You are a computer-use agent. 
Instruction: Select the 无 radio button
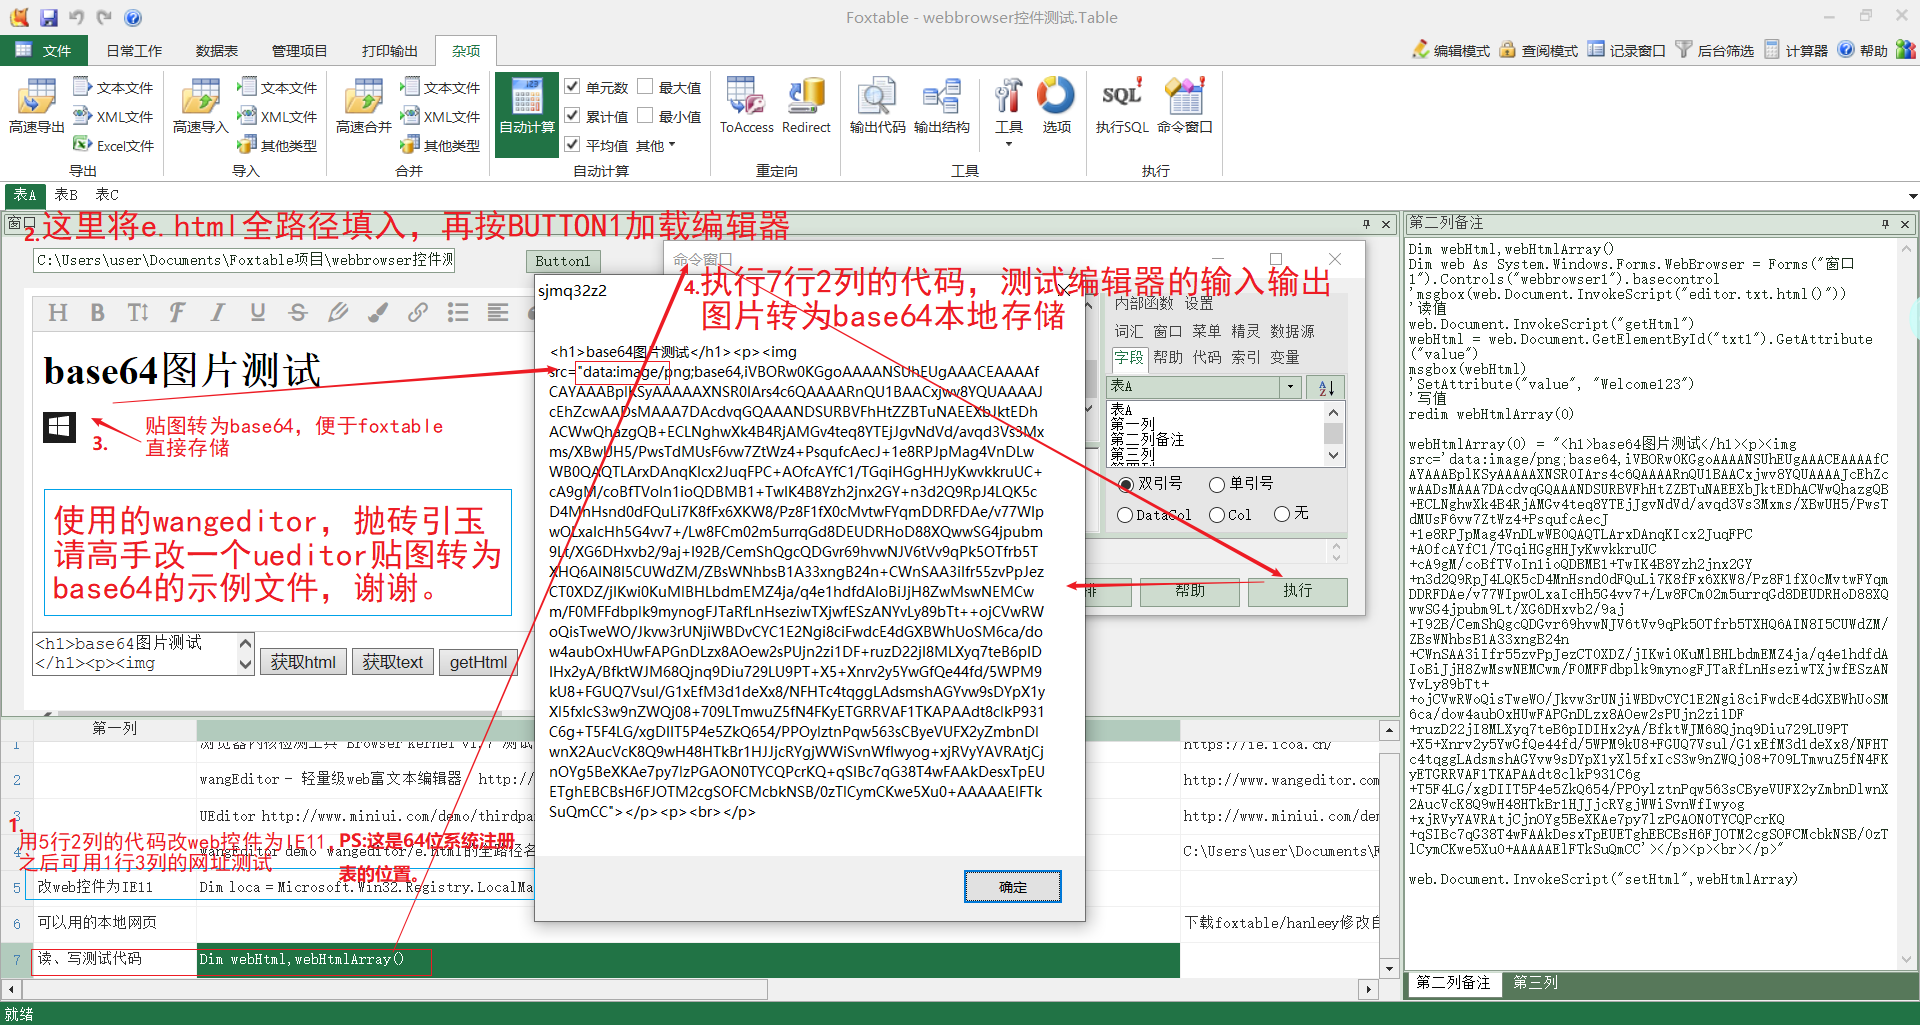[x=1282, y=514]
